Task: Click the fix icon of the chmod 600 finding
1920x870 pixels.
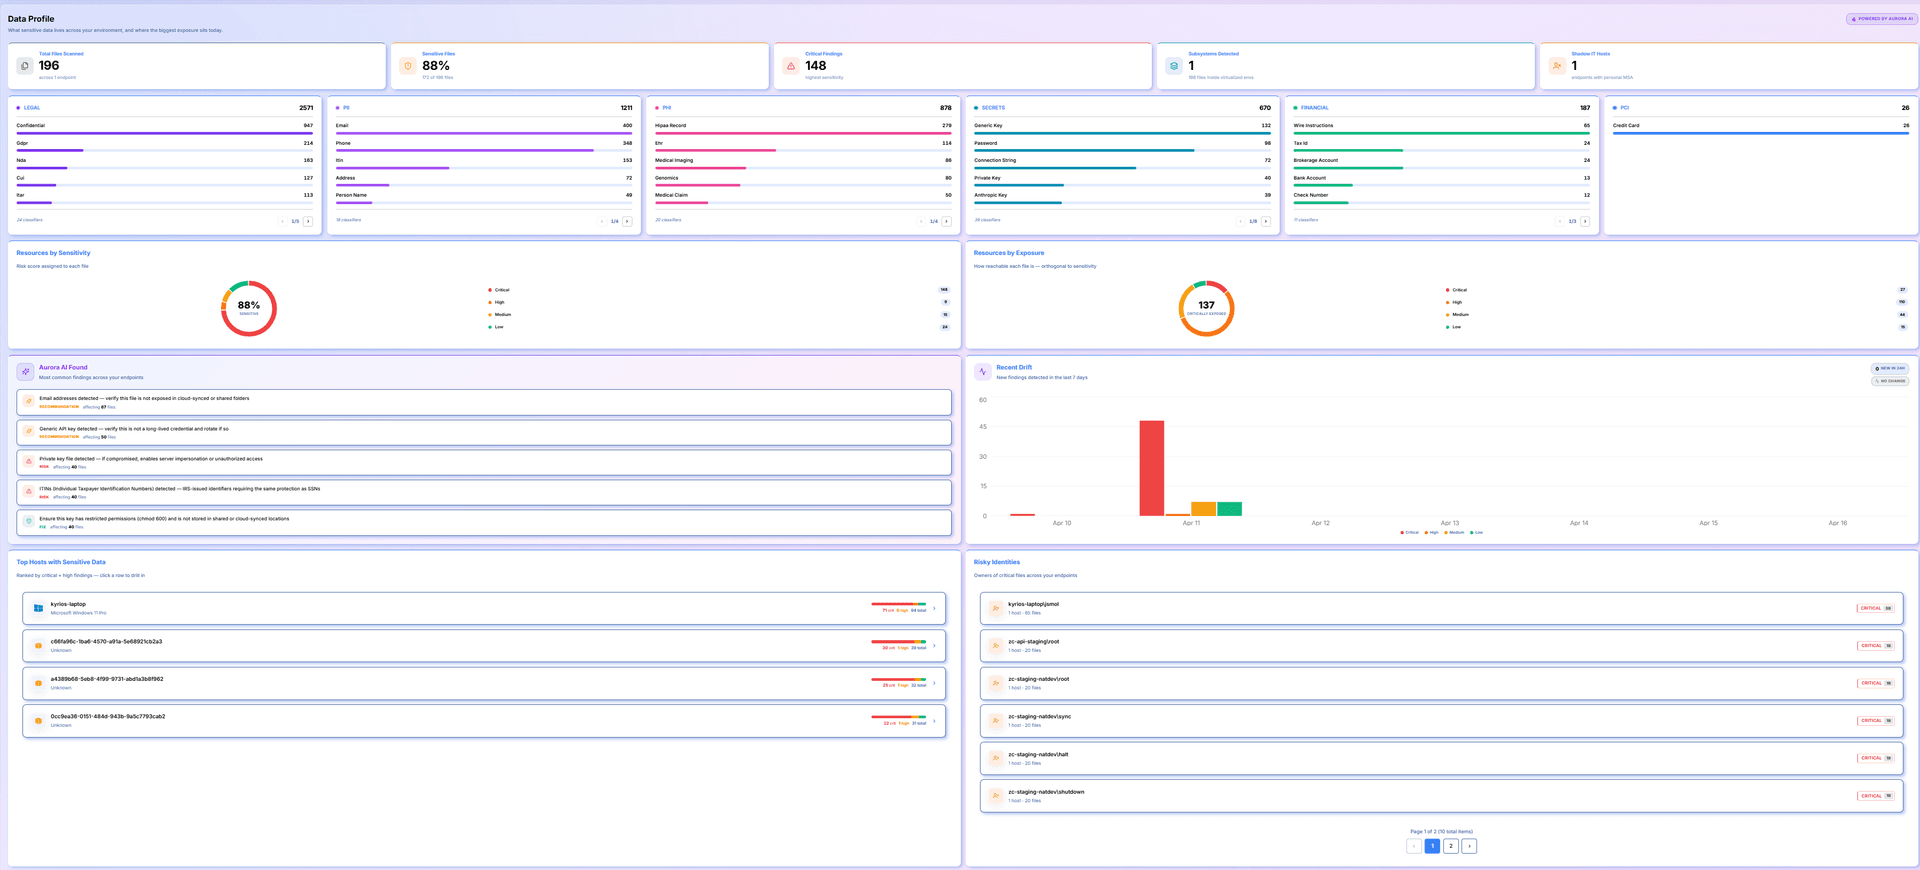Action: (x=29, y=521)
